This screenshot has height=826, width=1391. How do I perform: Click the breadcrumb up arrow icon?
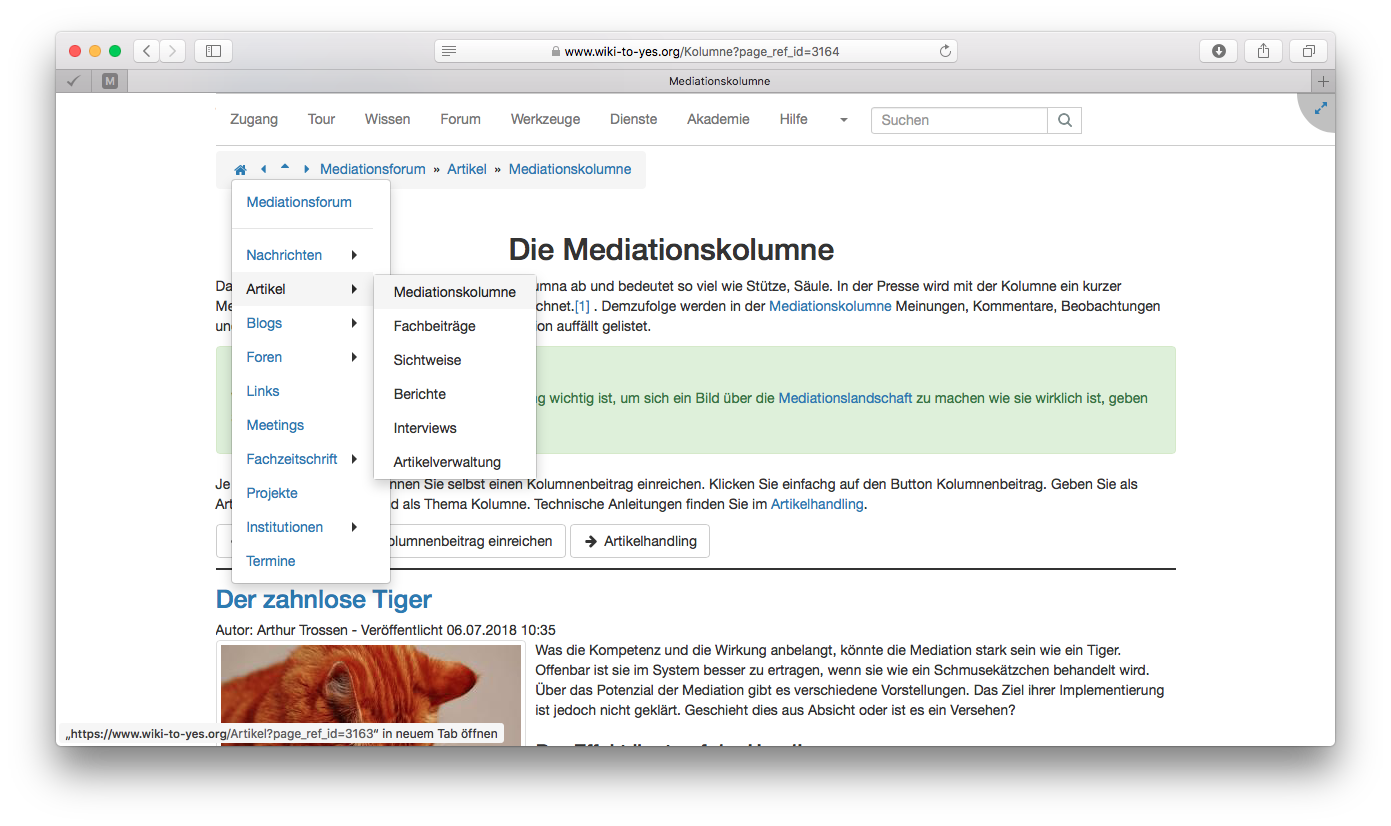pos(285,168)
